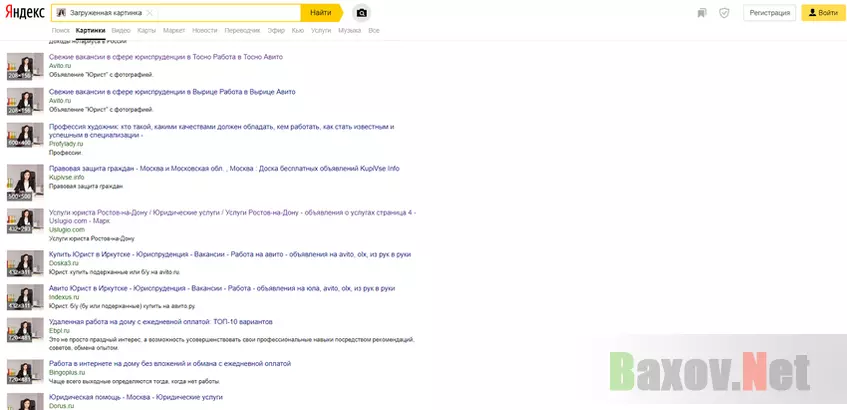Go to the Новости tab
Image resolution: width=847 pixels, height=410 pixels.
[x=205, y=31]
